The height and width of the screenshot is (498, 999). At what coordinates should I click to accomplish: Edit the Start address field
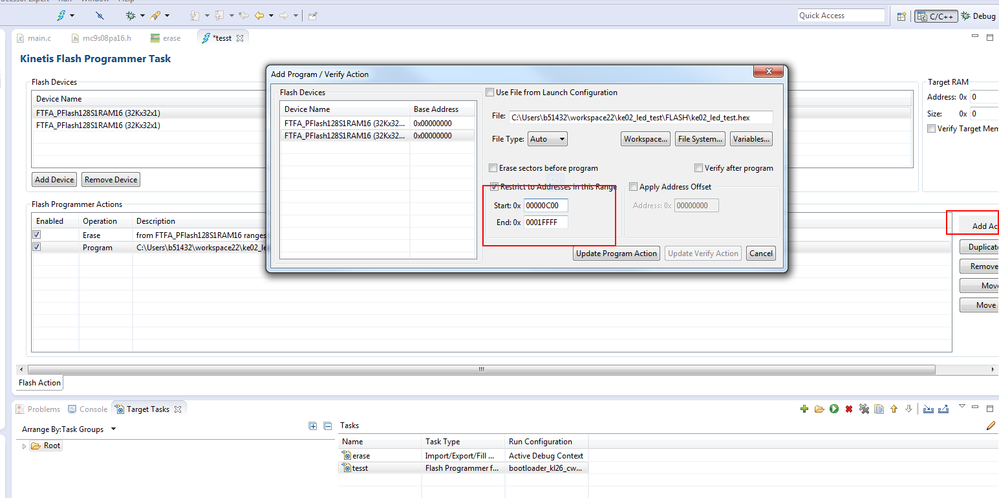[546, 206]
